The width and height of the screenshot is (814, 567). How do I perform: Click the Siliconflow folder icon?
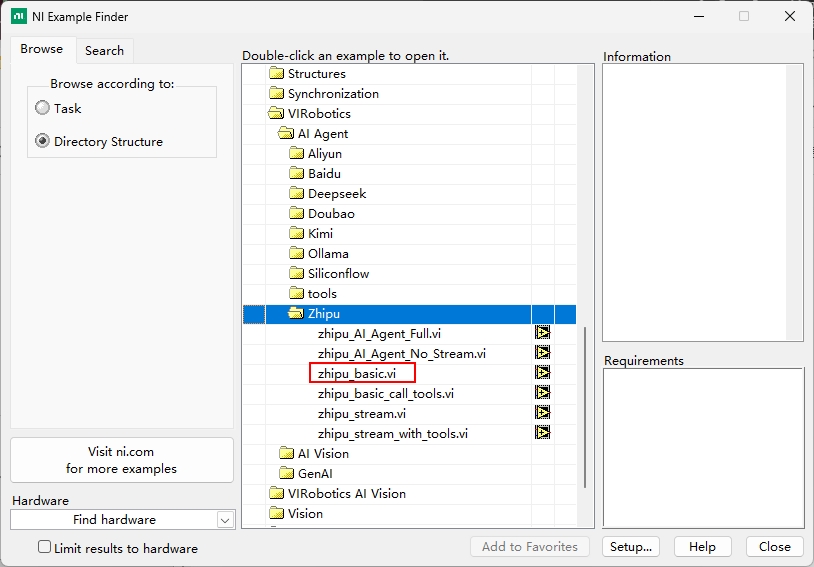pyautogui.click(x=296, y=274)
